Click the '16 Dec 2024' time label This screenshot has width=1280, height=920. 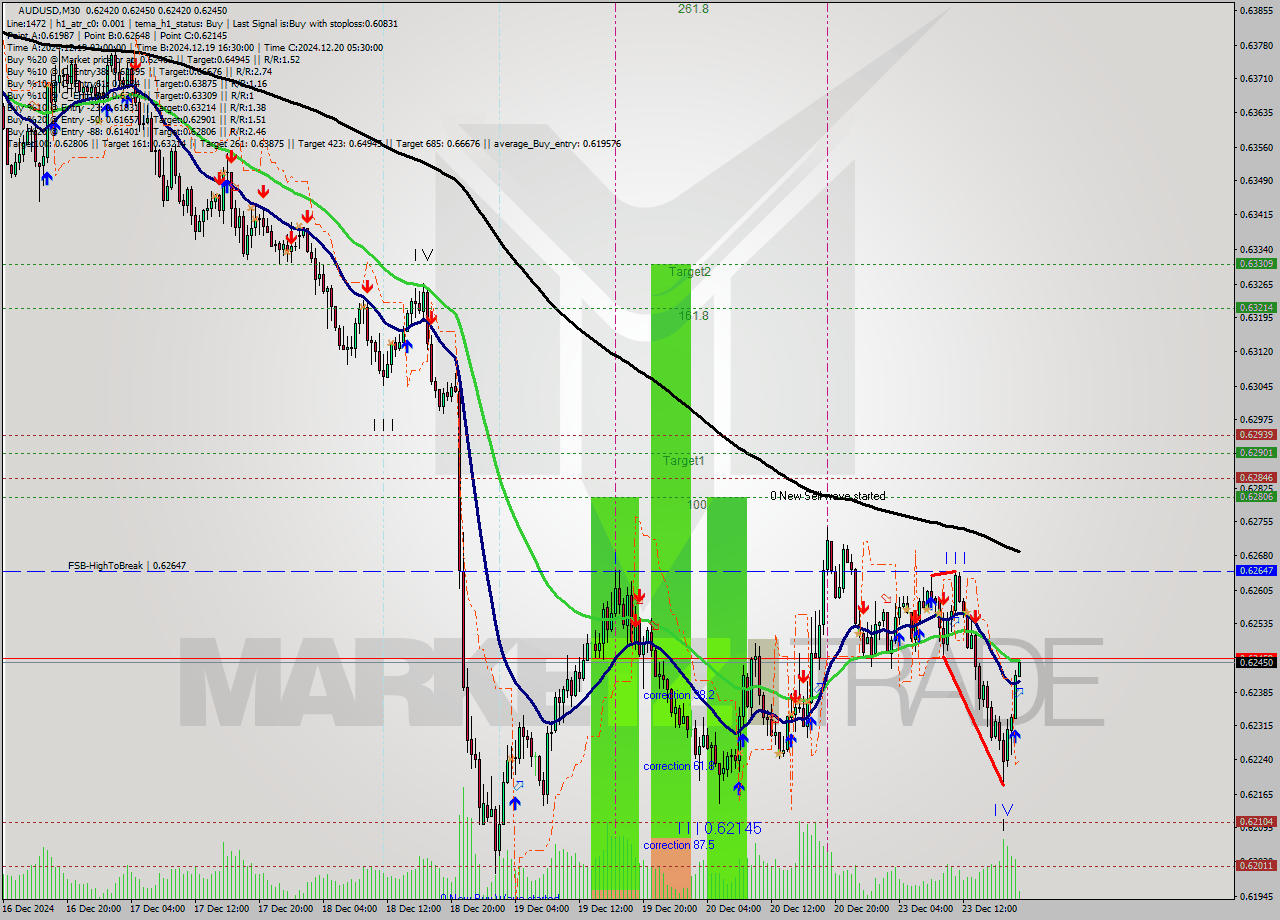pyautogui.click(x=30, y=910)
